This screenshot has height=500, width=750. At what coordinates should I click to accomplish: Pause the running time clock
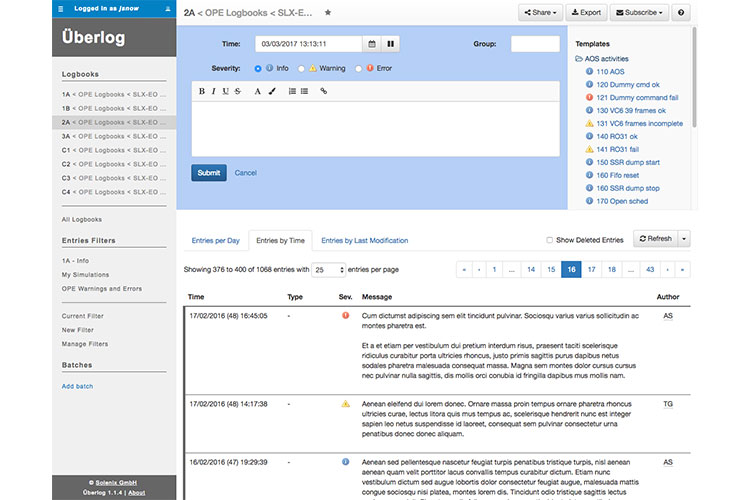click(x=390, y=44)
